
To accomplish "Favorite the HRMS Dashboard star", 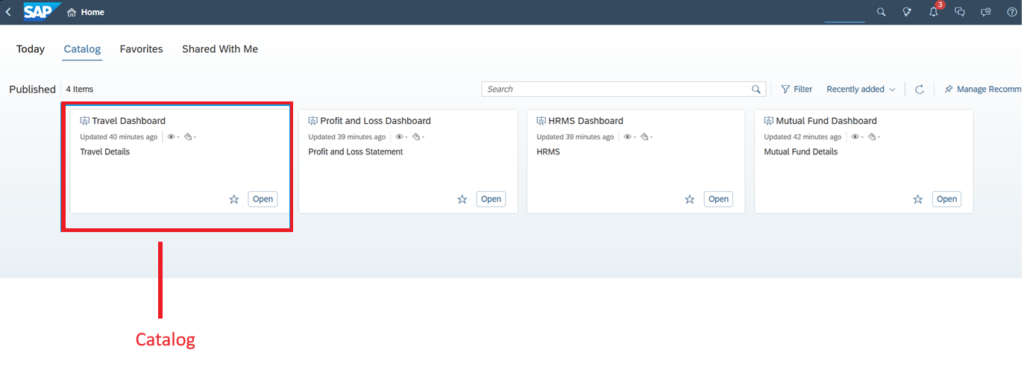I will tap(690, 199).
